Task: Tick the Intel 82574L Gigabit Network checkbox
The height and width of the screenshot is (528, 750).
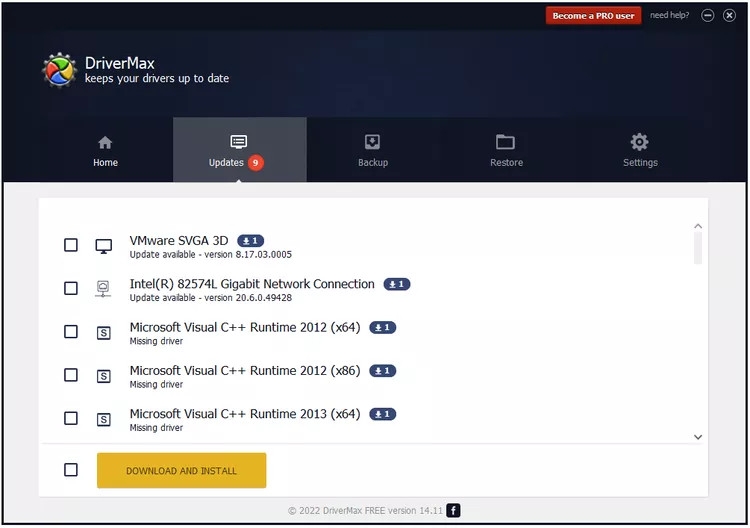Action: click(71, 288)
